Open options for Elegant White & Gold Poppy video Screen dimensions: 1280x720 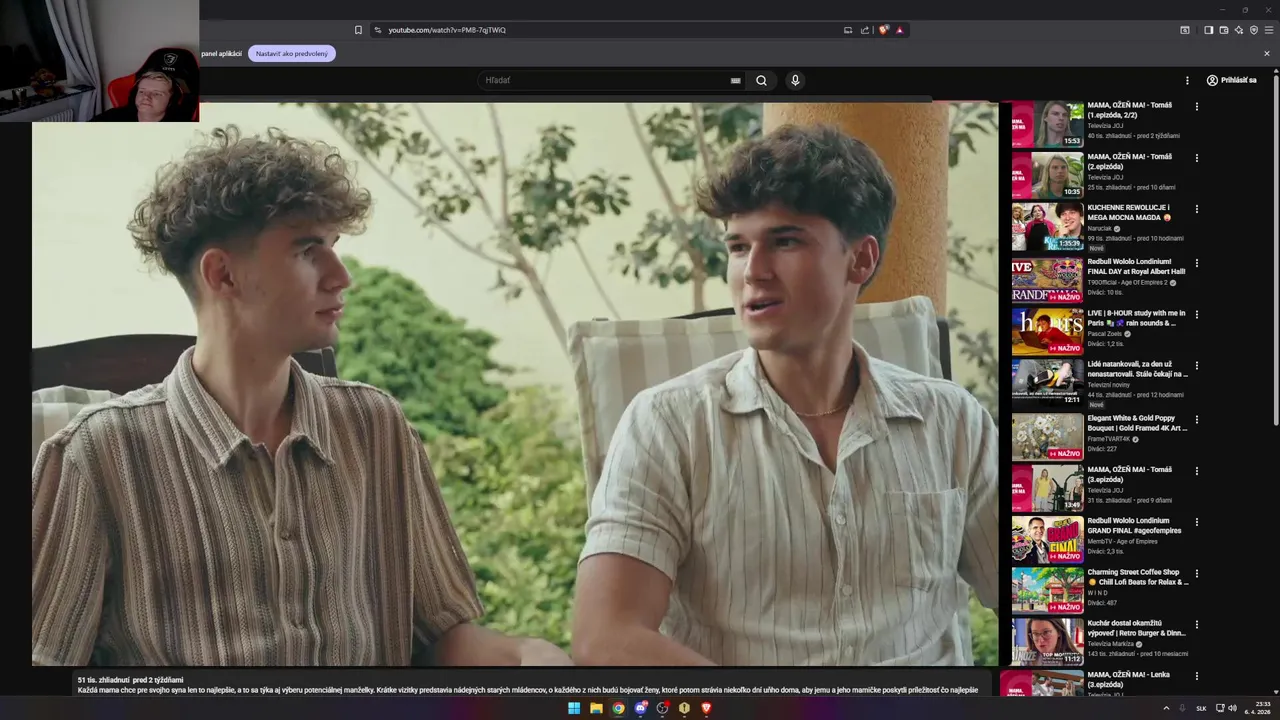pyautogui.click(x=1196, y=419)
